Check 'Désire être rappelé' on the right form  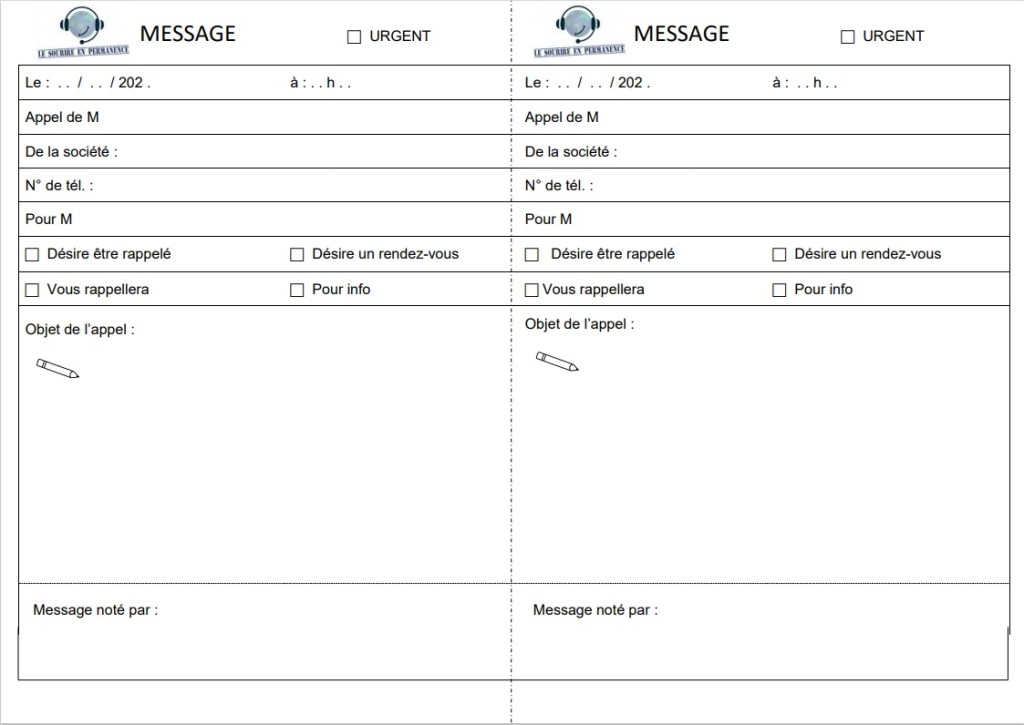click(532, 255)
